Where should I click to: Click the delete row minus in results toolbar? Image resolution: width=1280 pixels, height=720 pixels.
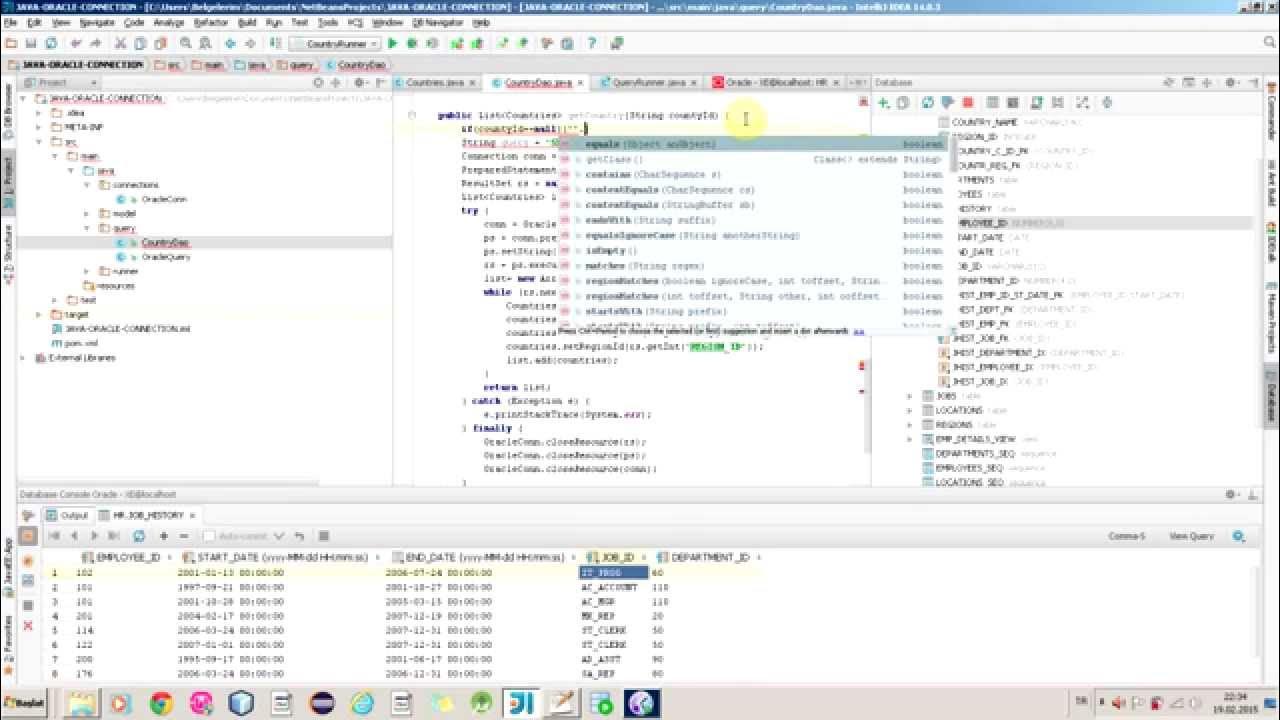pyautogui.click(x=184, y=536)
